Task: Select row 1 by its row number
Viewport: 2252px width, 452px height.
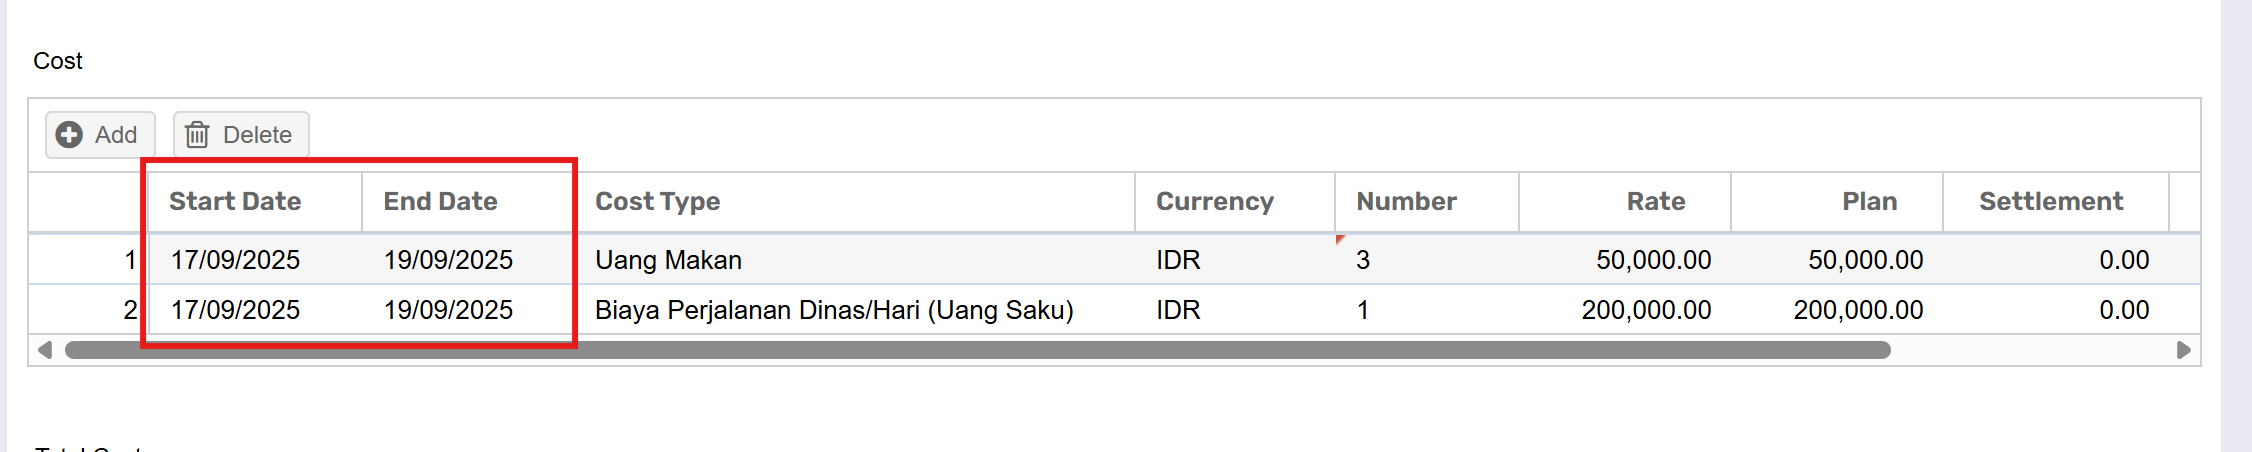Action: click(x=130, y=260)
